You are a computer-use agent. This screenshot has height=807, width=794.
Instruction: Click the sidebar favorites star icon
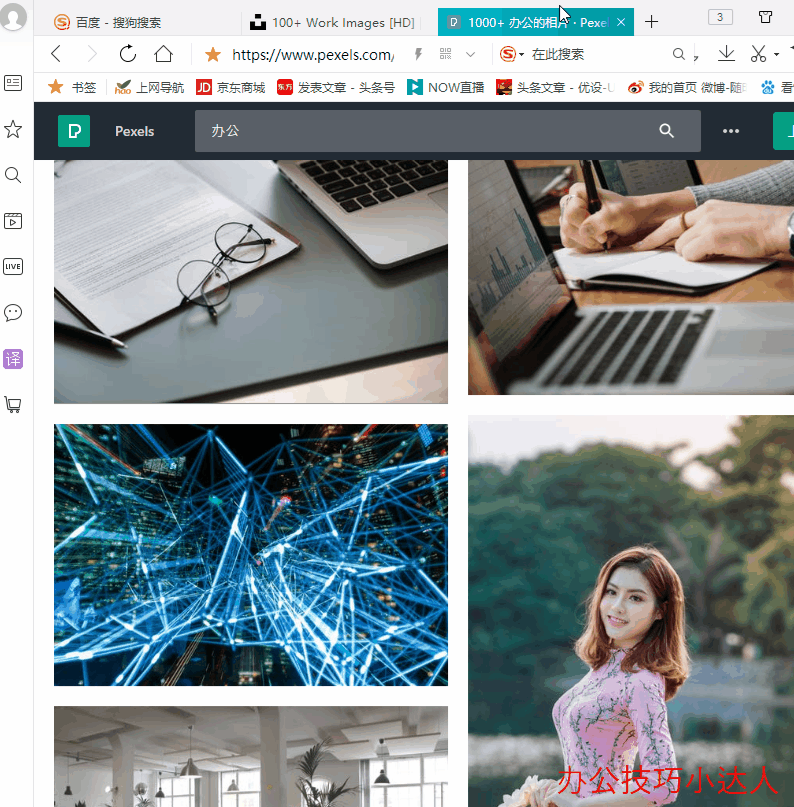coord(13,129)
